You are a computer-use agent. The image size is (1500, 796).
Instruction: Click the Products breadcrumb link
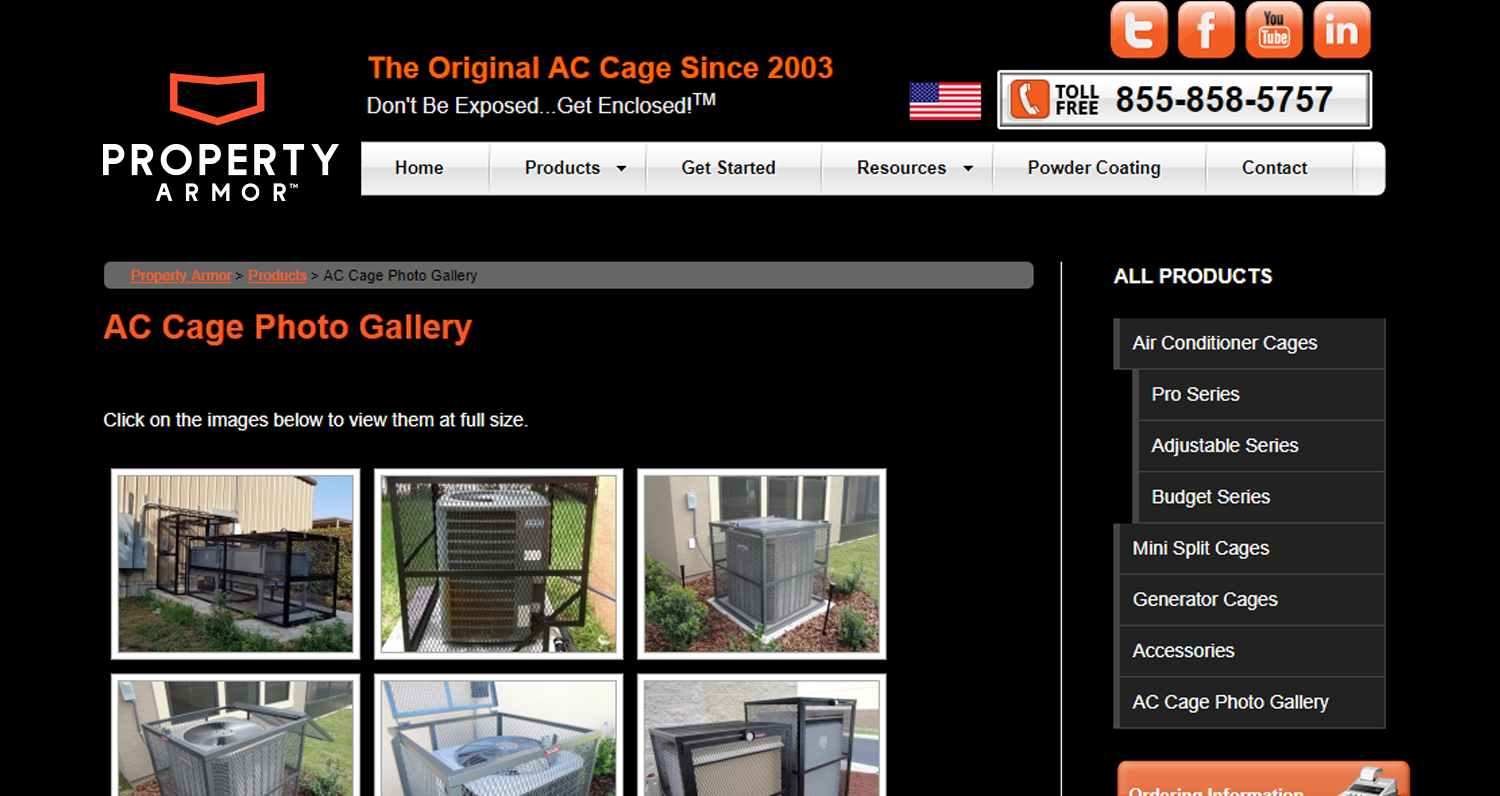[277, 276]
